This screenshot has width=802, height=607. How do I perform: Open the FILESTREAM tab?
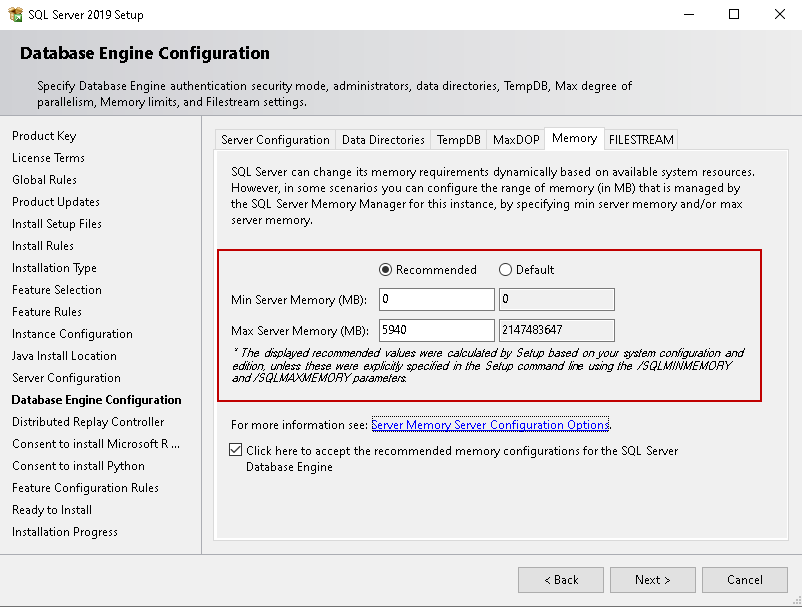[x=641, y=140]
